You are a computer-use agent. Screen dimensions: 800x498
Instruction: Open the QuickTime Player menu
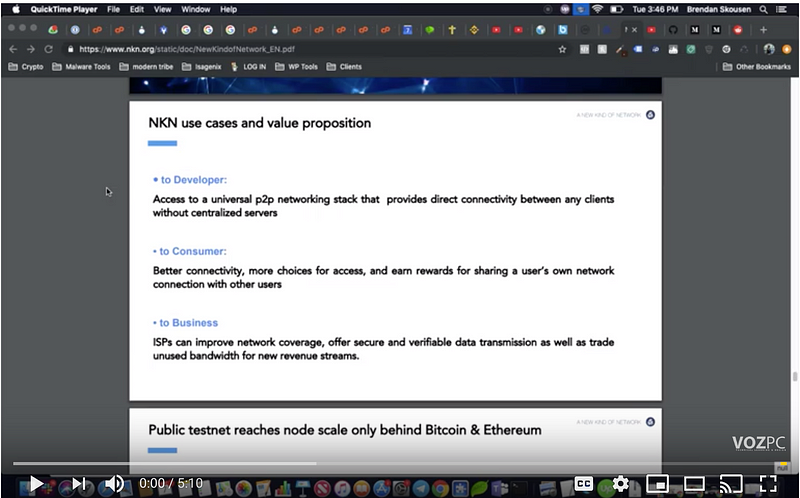coord(64,9)
